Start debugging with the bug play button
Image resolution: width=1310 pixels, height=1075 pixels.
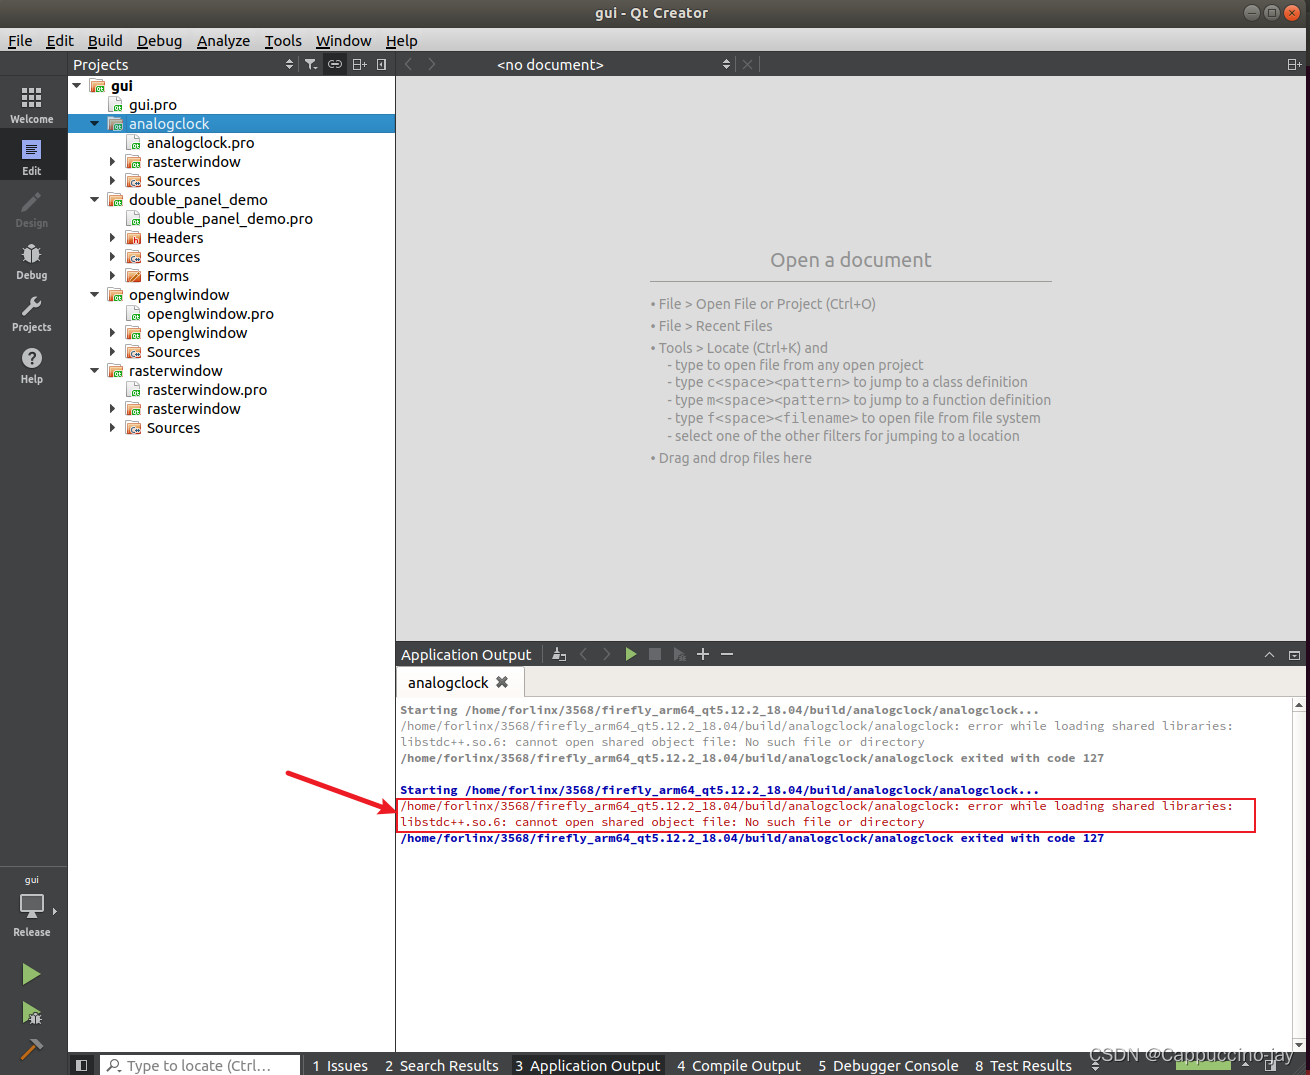coord(32,1013)
